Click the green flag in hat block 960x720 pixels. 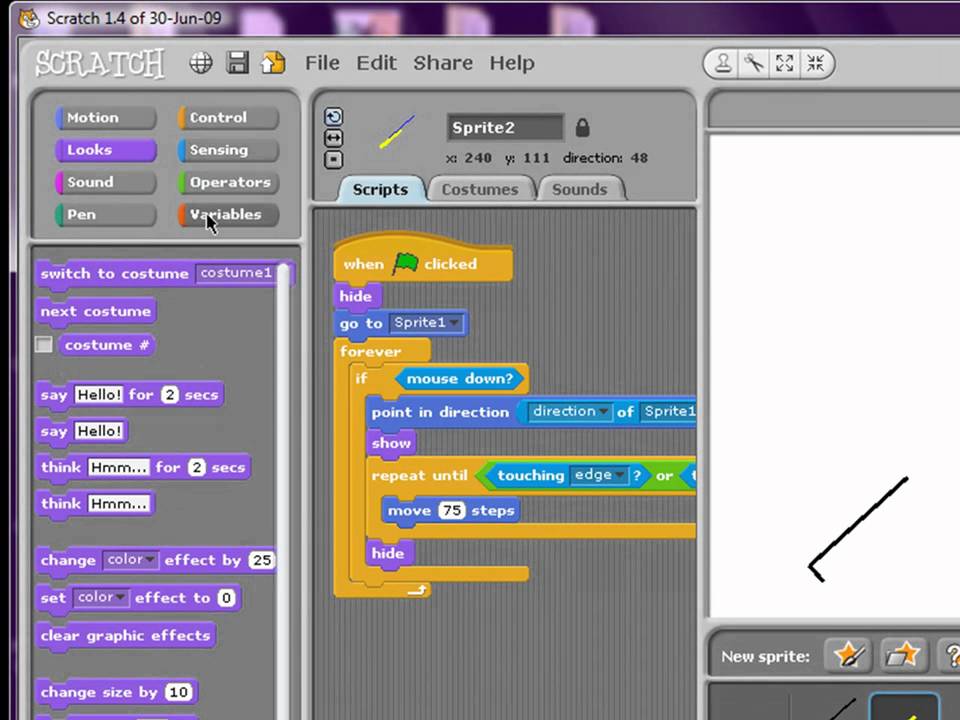coord(405,263)
